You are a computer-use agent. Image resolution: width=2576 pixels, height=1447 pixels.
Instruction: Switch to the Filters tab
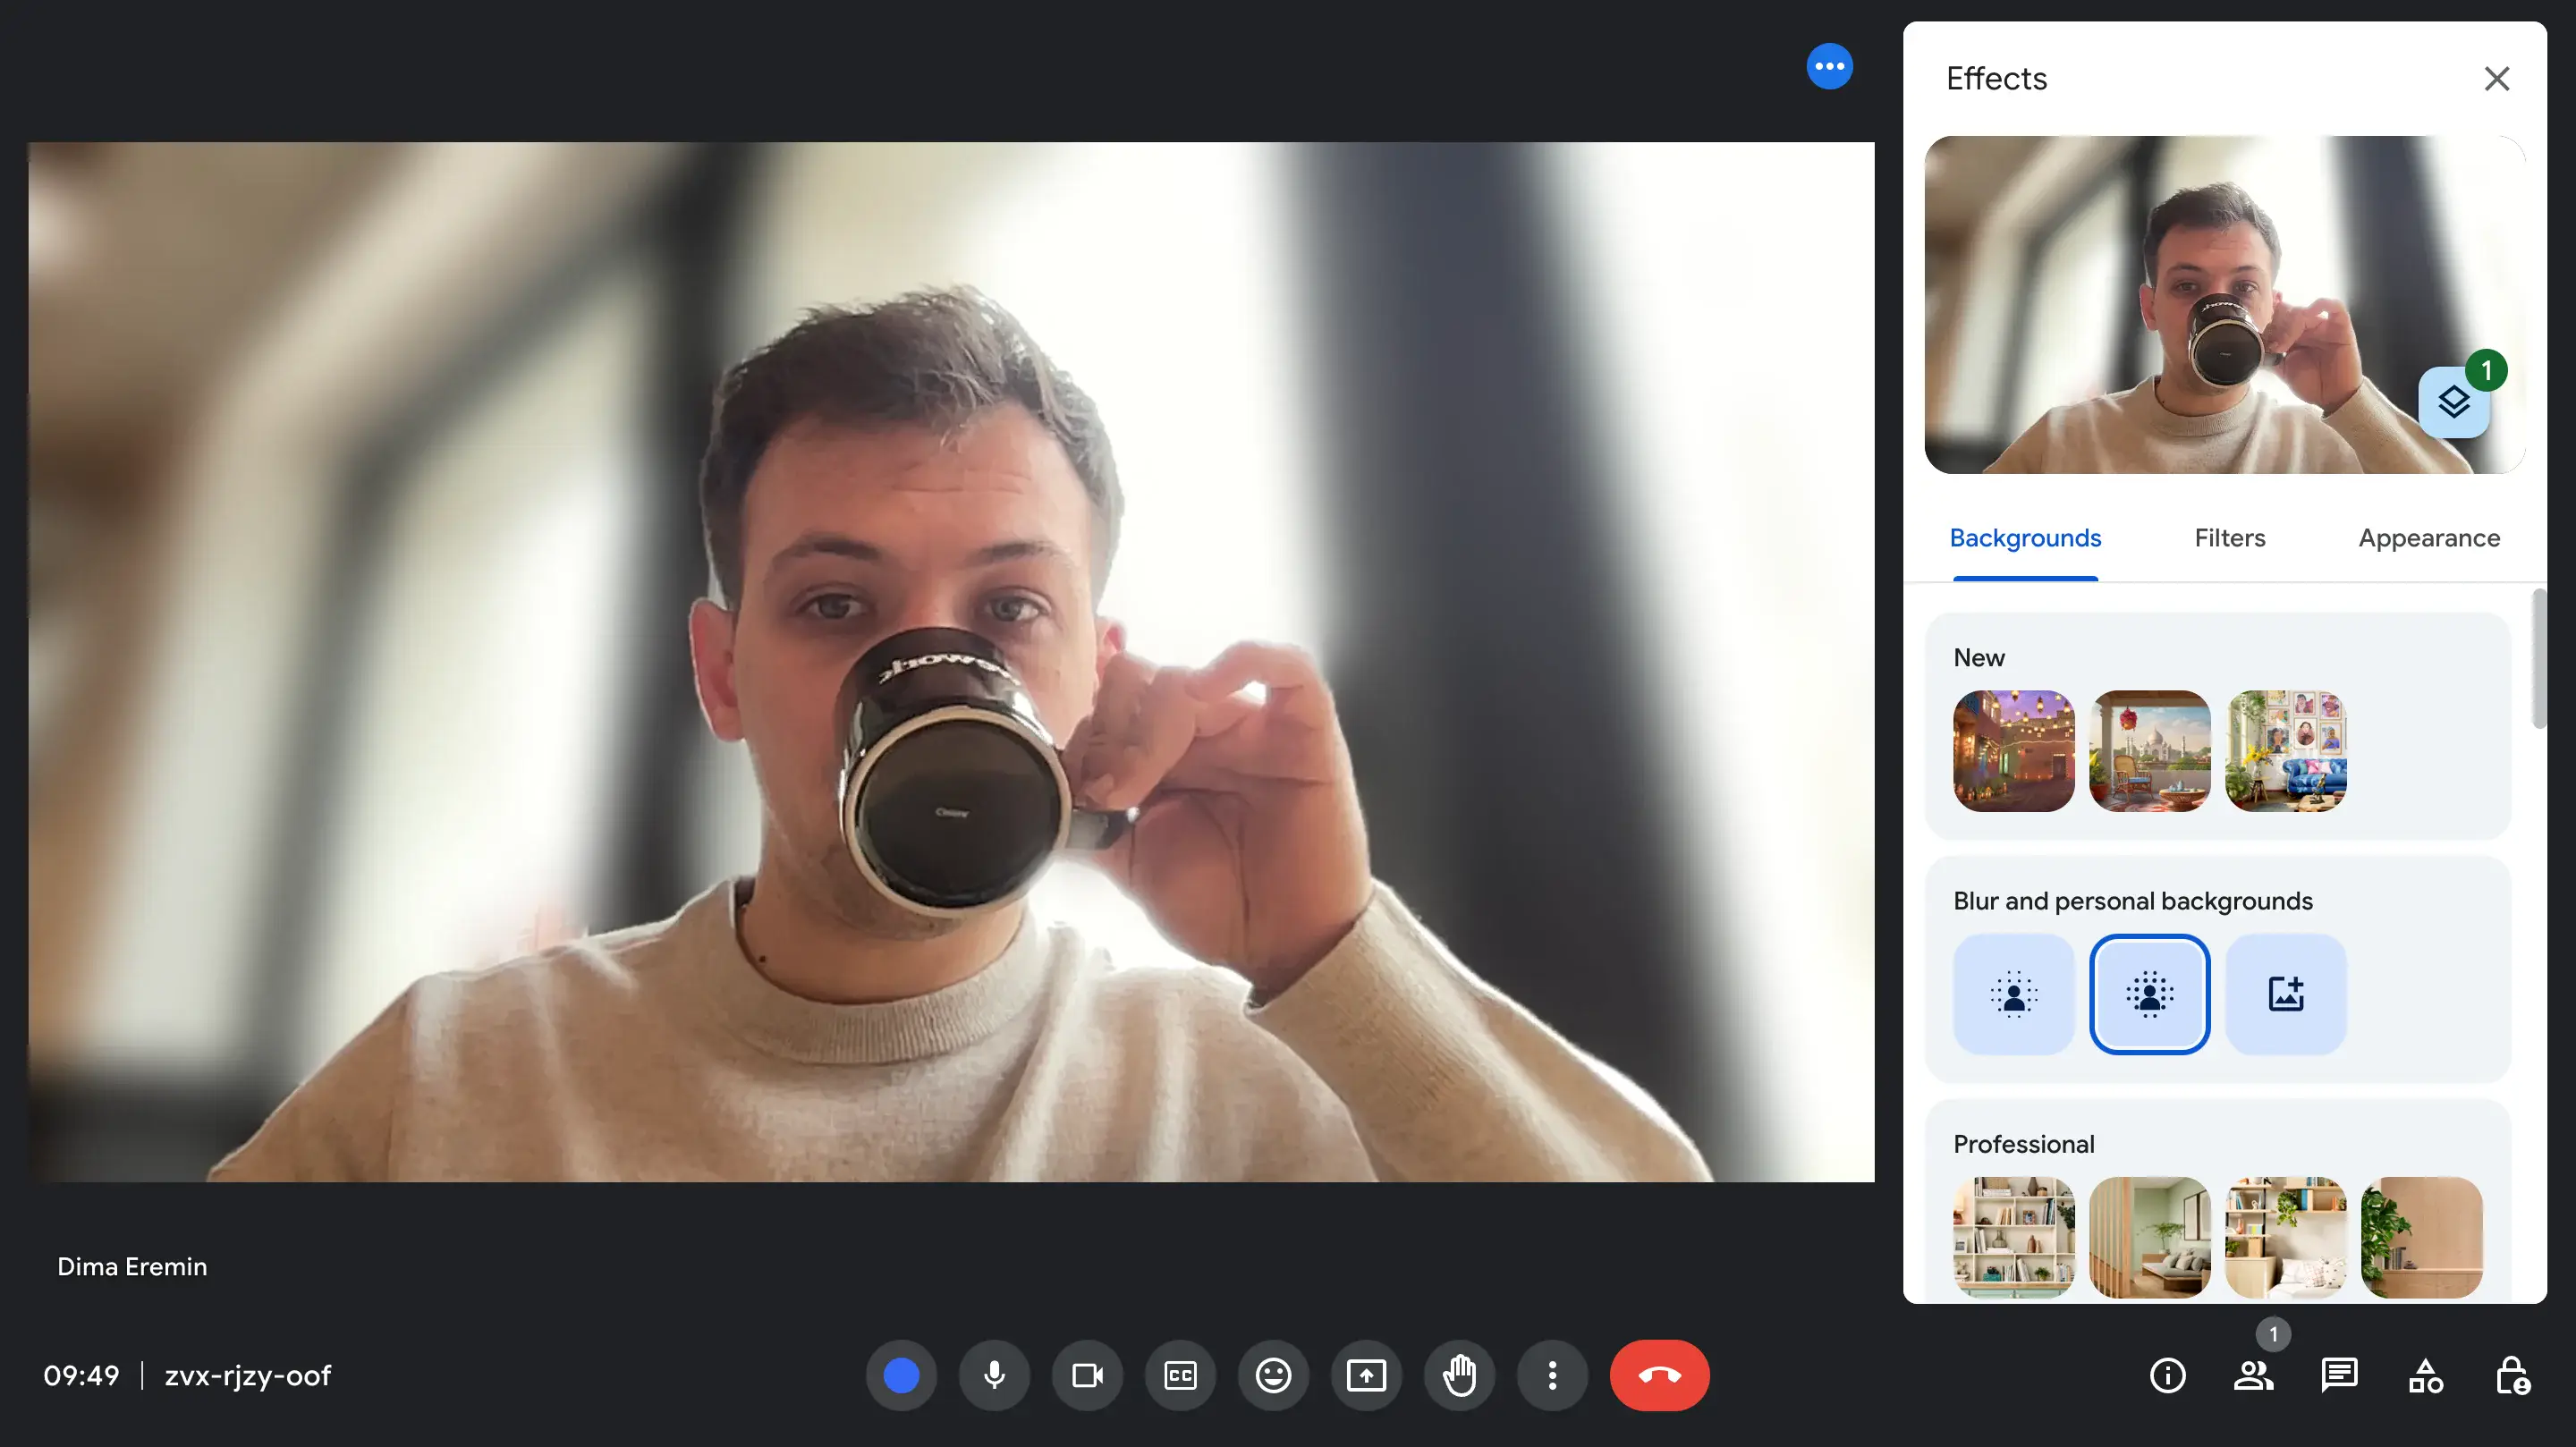(x=2231, y=539)
